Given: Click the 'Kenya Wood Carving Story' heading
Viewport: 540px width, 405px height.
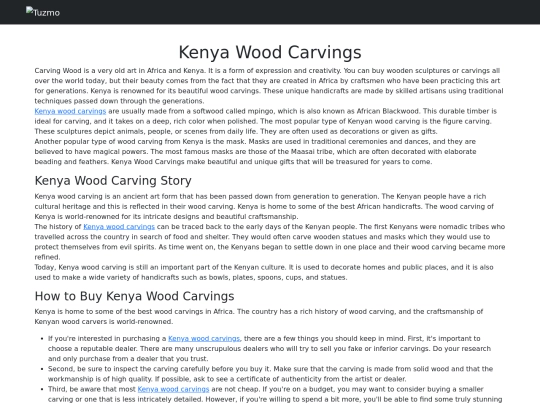Looking at the screenshot, I should point(113,180).
